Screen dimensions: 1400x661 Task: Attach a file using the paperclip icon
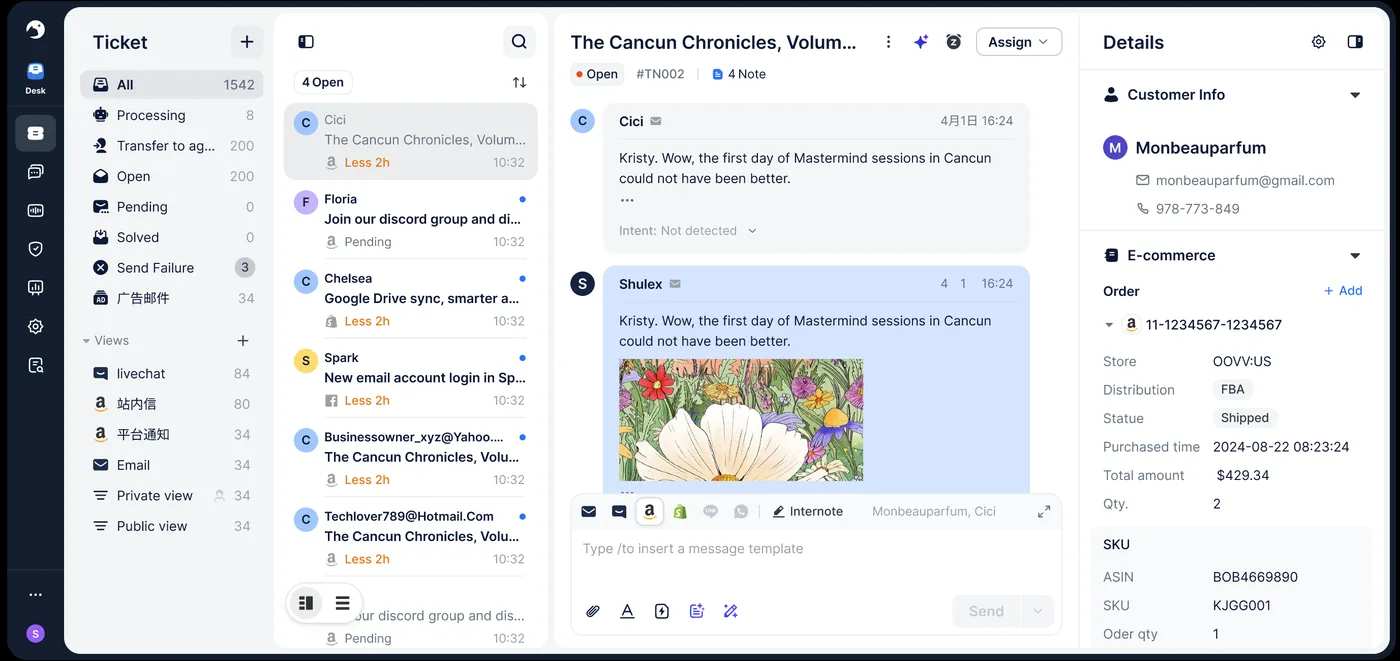click(x=593, y=611)
